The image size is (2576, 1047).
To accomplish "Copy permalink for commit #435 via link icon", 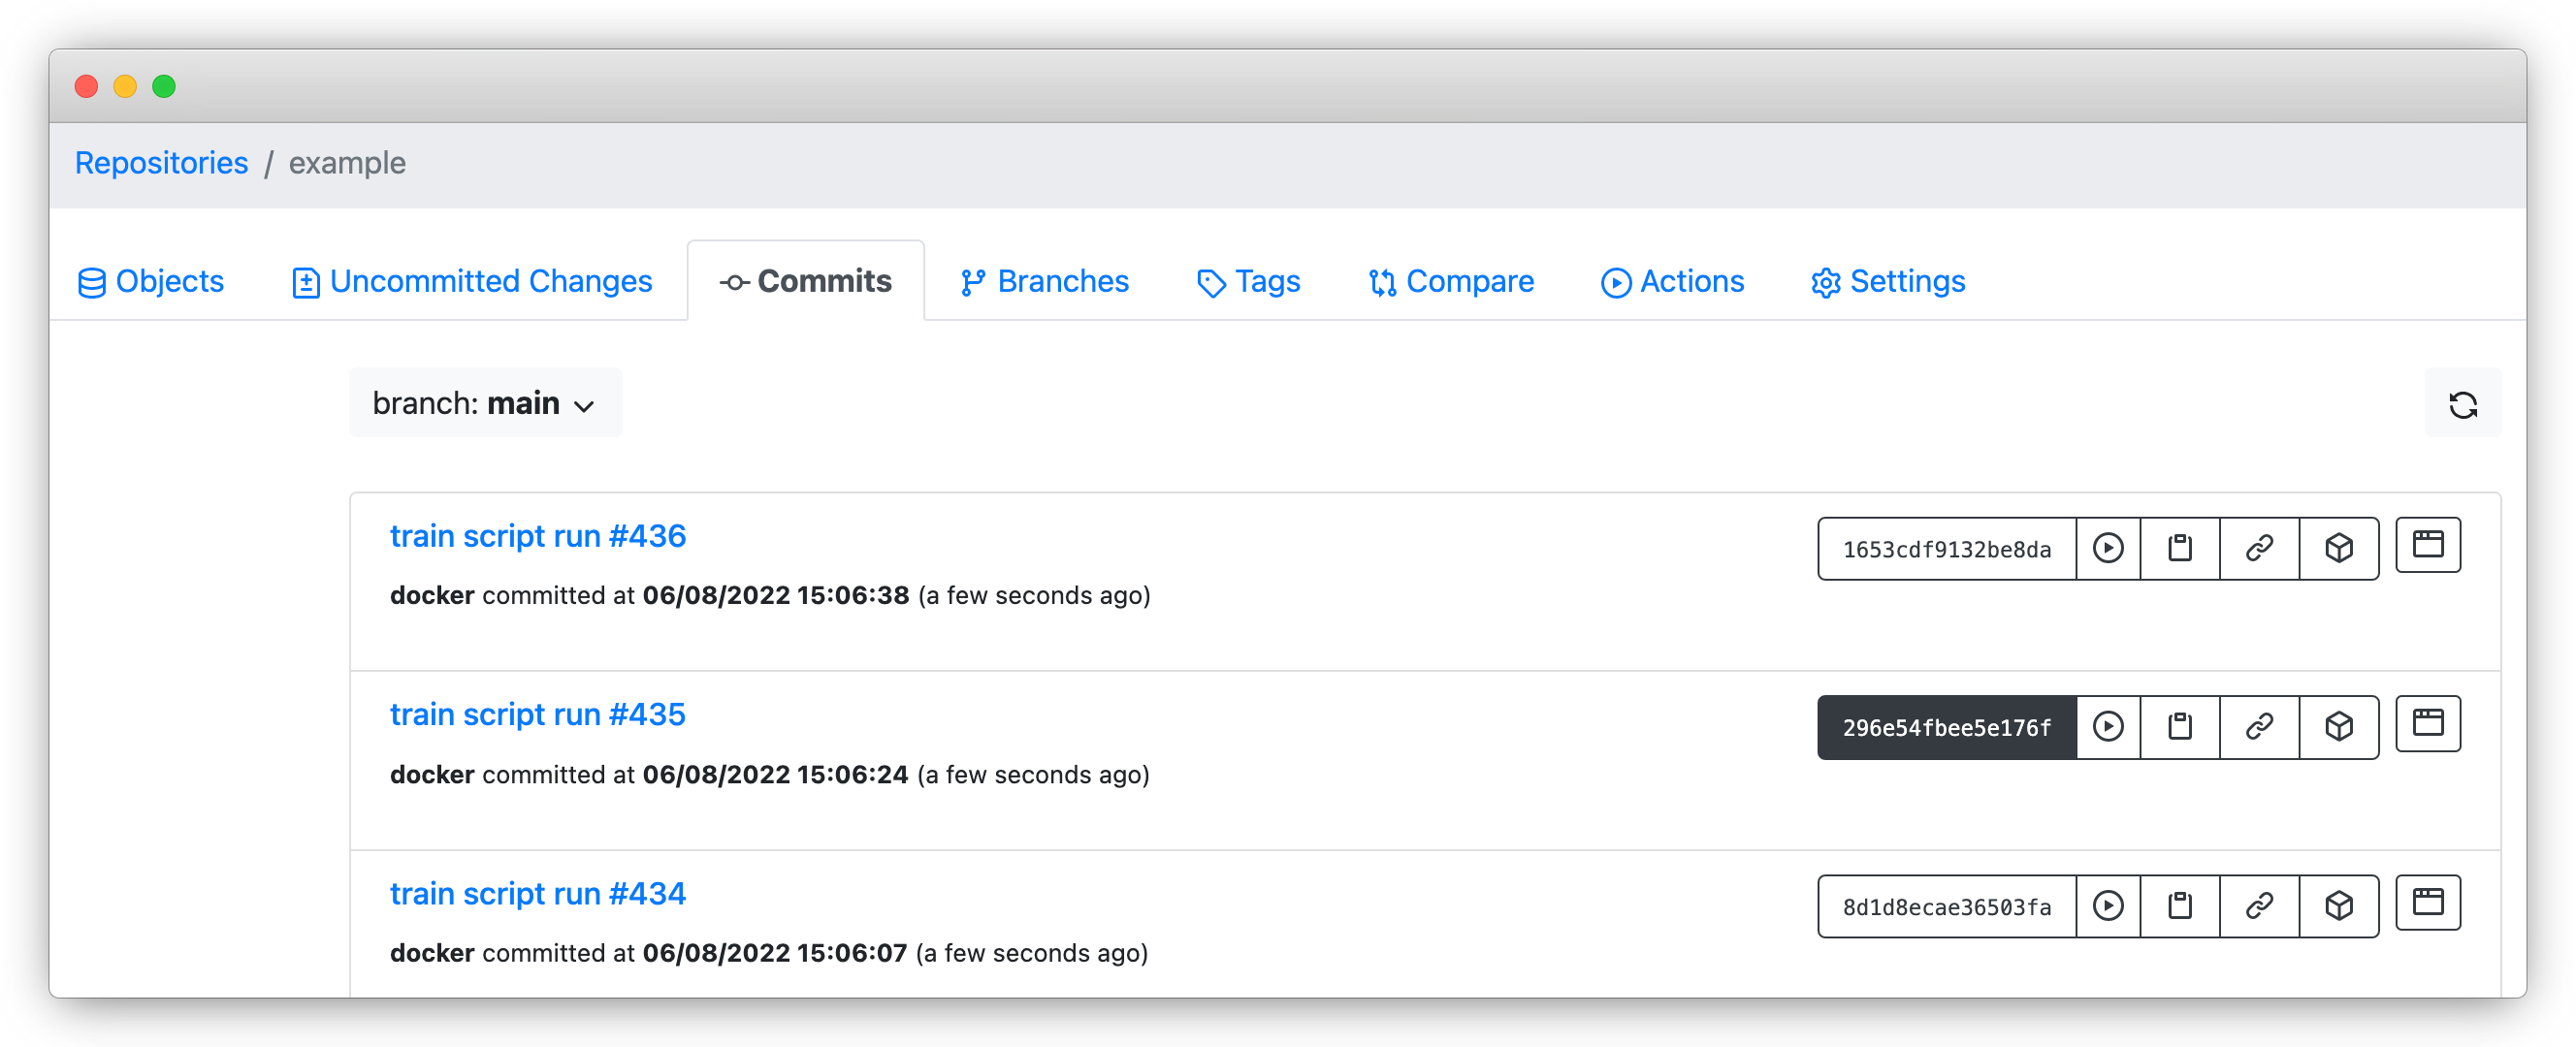I will click(2259, 727).
